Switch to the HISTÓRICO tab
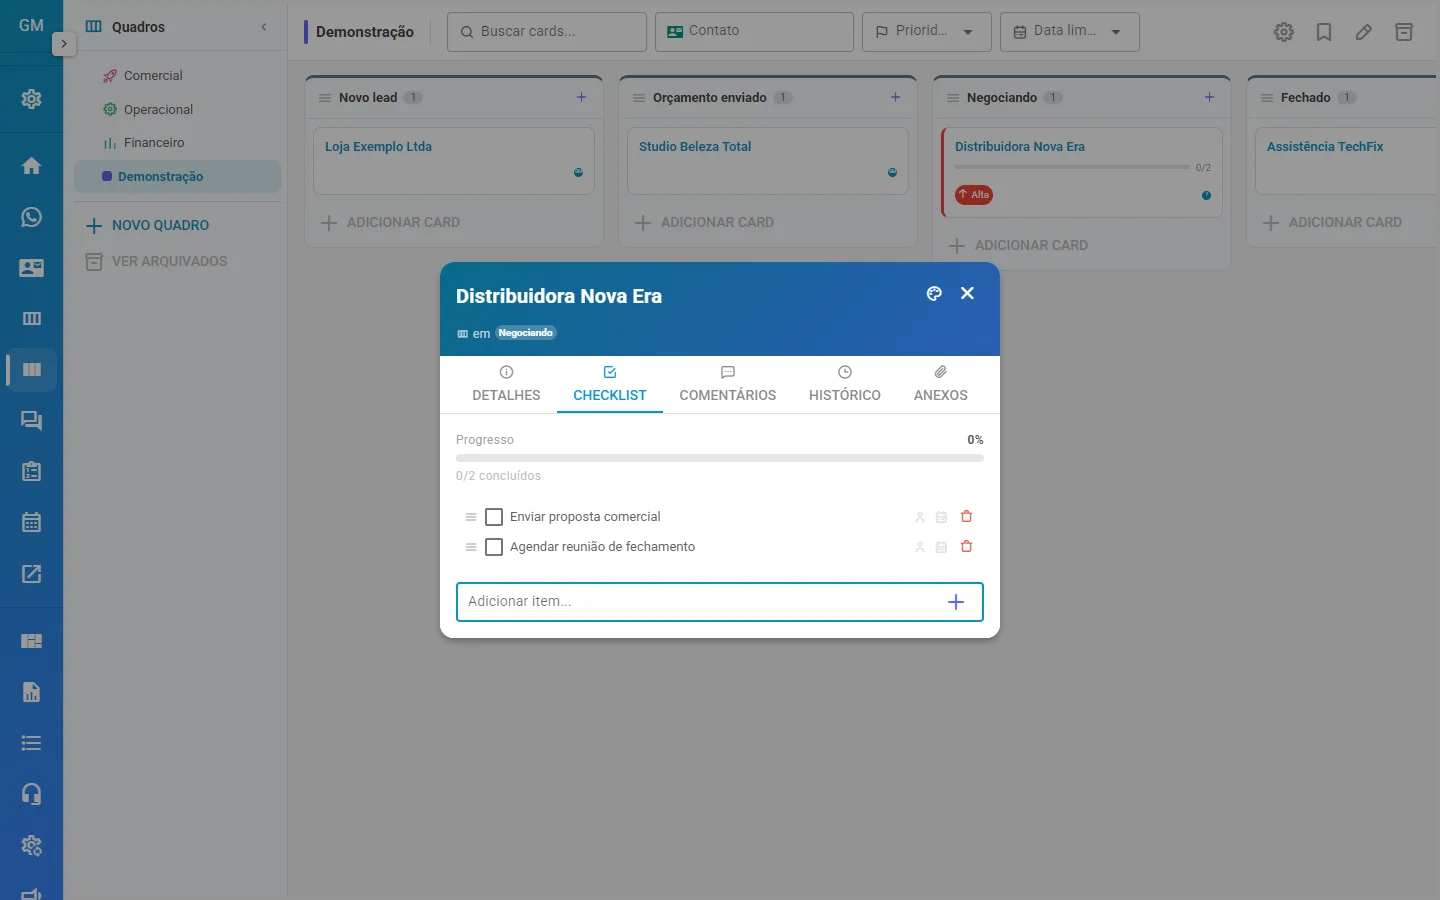This screenshot has height=900, width=1440. click(845, 384)
